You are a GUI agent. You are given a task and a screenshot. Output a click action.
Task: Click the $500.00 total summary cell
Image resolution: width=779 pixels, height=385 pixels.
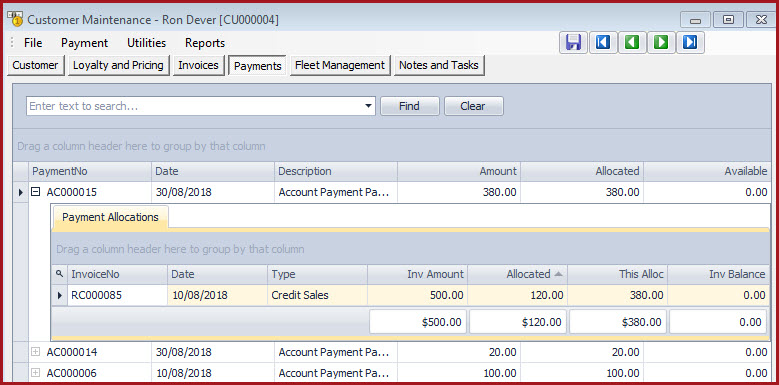coord(418,322)
